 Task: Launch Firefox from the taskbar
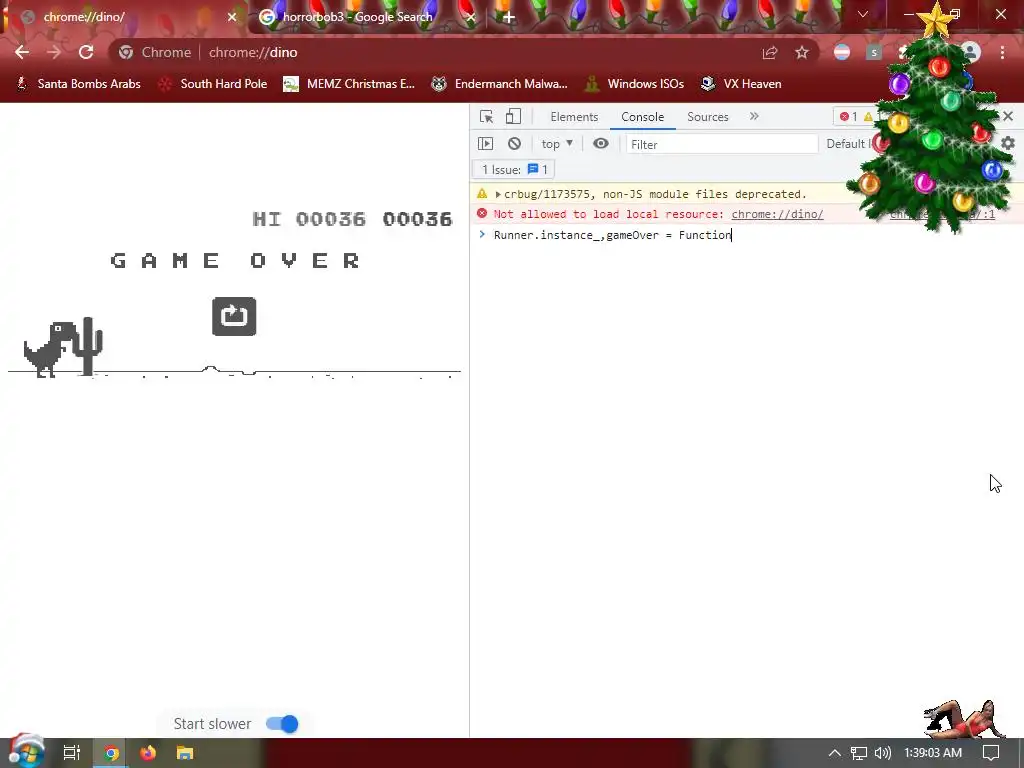(x=148, y=753)
